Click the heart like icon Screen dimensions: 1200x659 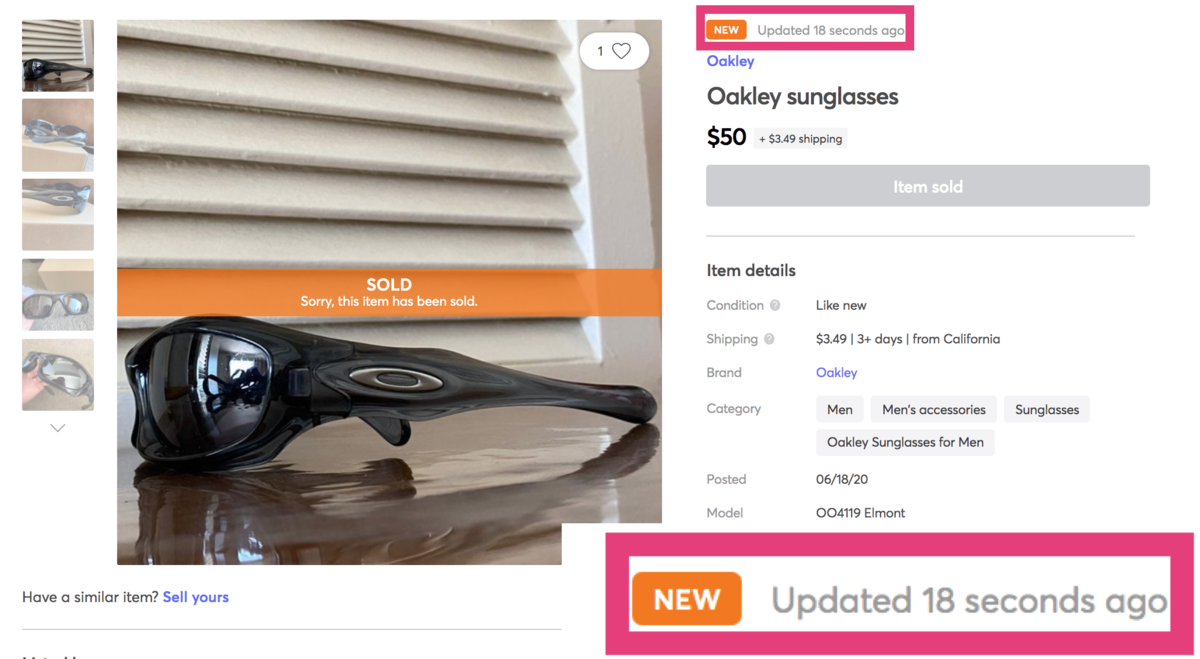click(x=621, y=51)
